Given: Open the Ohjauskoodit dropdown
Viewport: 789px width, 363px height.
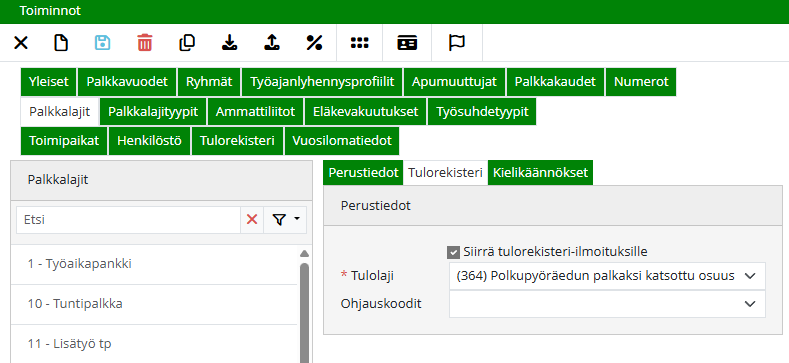Looking at the screenshot, I should coord(607,304).
